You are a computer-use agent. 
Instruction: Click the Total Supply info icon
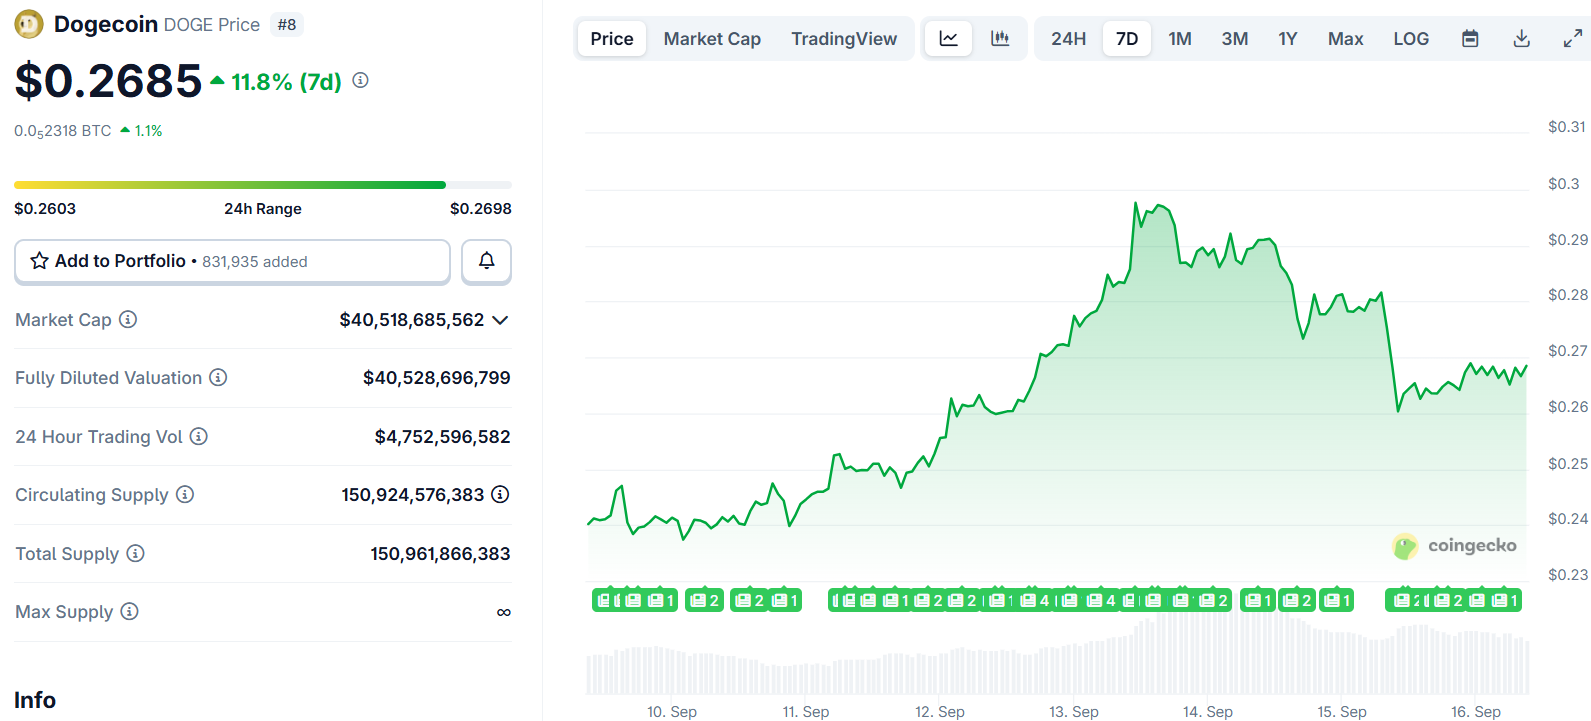click(x=135, y=553)
